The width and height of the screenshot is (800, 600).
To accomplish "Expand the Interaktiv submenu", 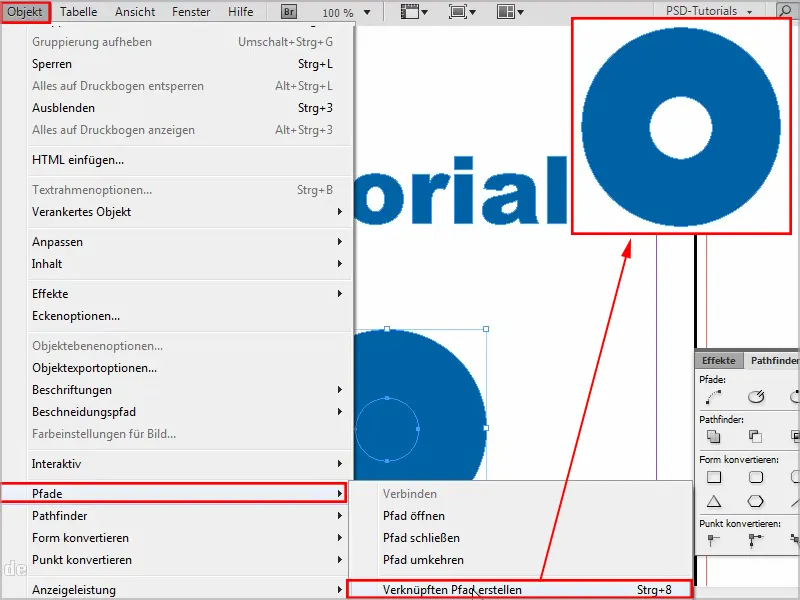I will coord(339,464).
